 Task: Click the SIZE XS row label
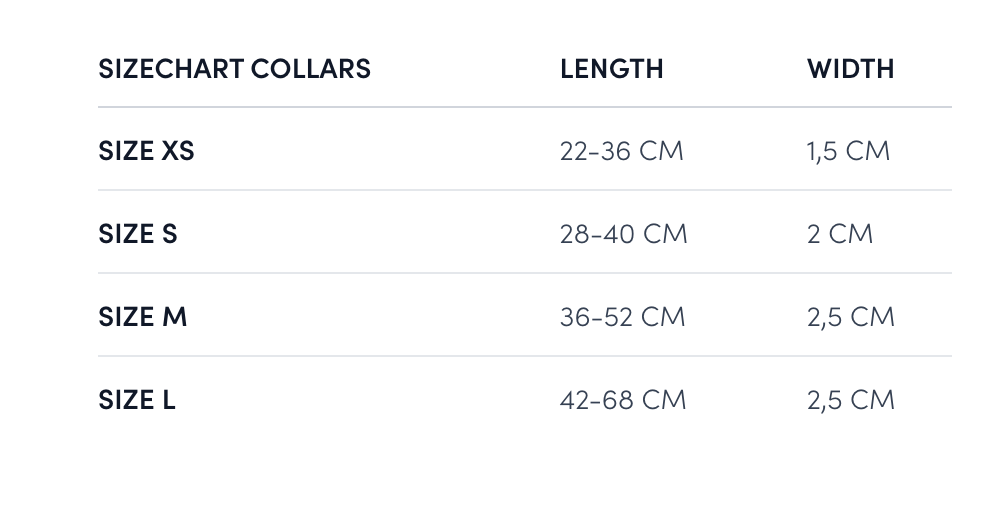coord(146,151)
